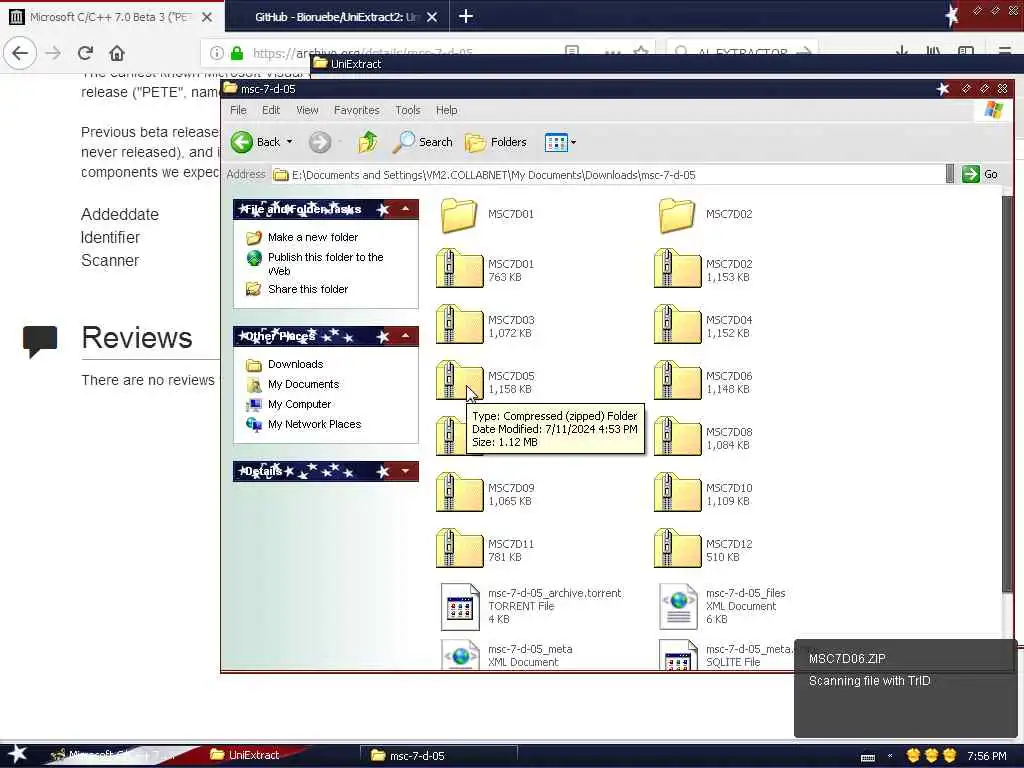Click the MSC7D06.ZIP scanning status popup
The image size is (1024, 768).
(904, 688)
